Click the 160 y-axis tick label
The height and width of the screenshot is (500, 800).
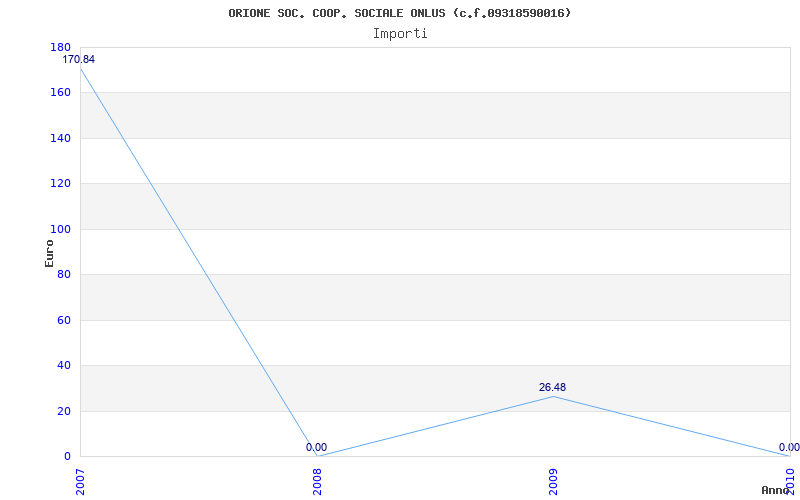(60, 92)
